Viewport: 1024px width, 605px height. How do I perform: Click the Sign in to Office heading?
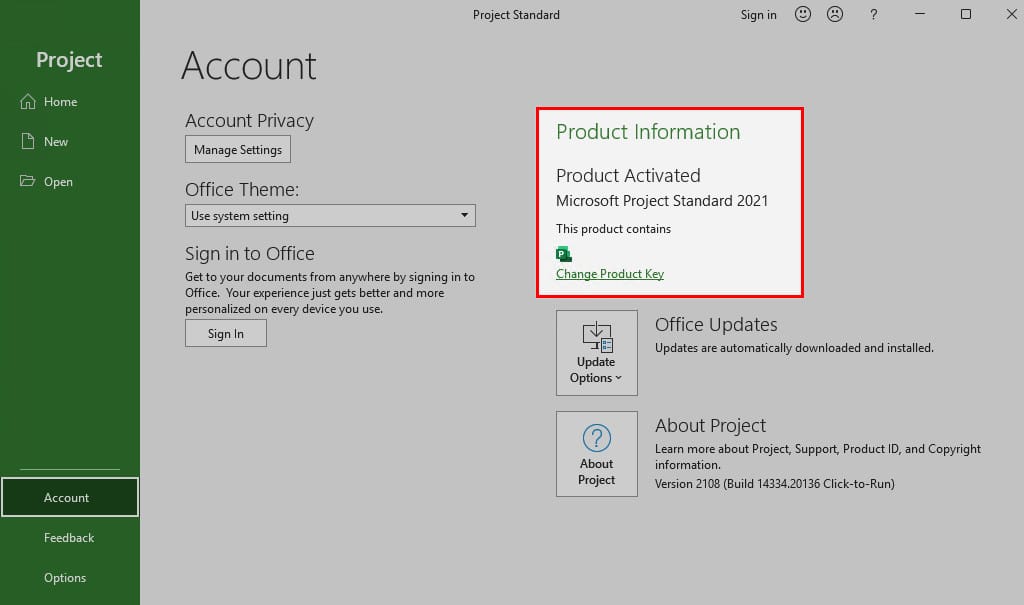point(249,253)
